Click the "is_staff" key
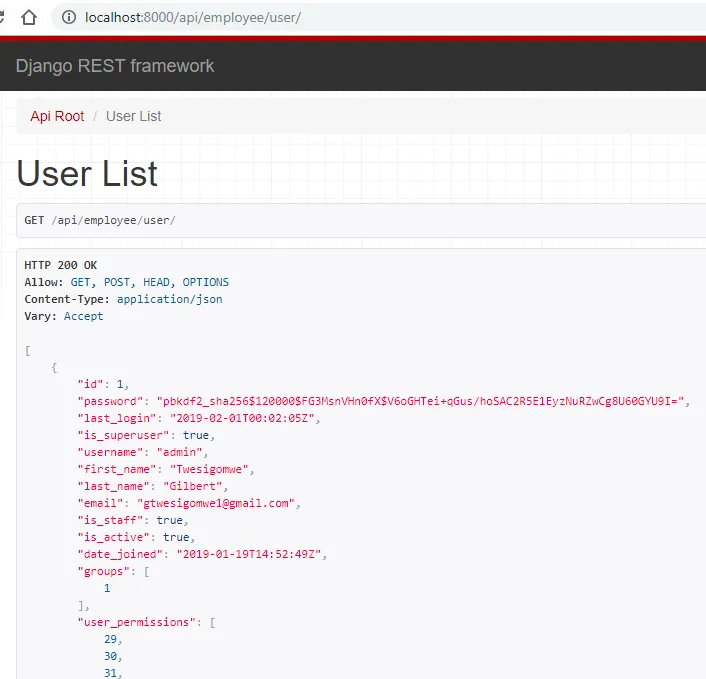Image resolution: width=706 pixels, height=679 pixels. coord(110,520)
